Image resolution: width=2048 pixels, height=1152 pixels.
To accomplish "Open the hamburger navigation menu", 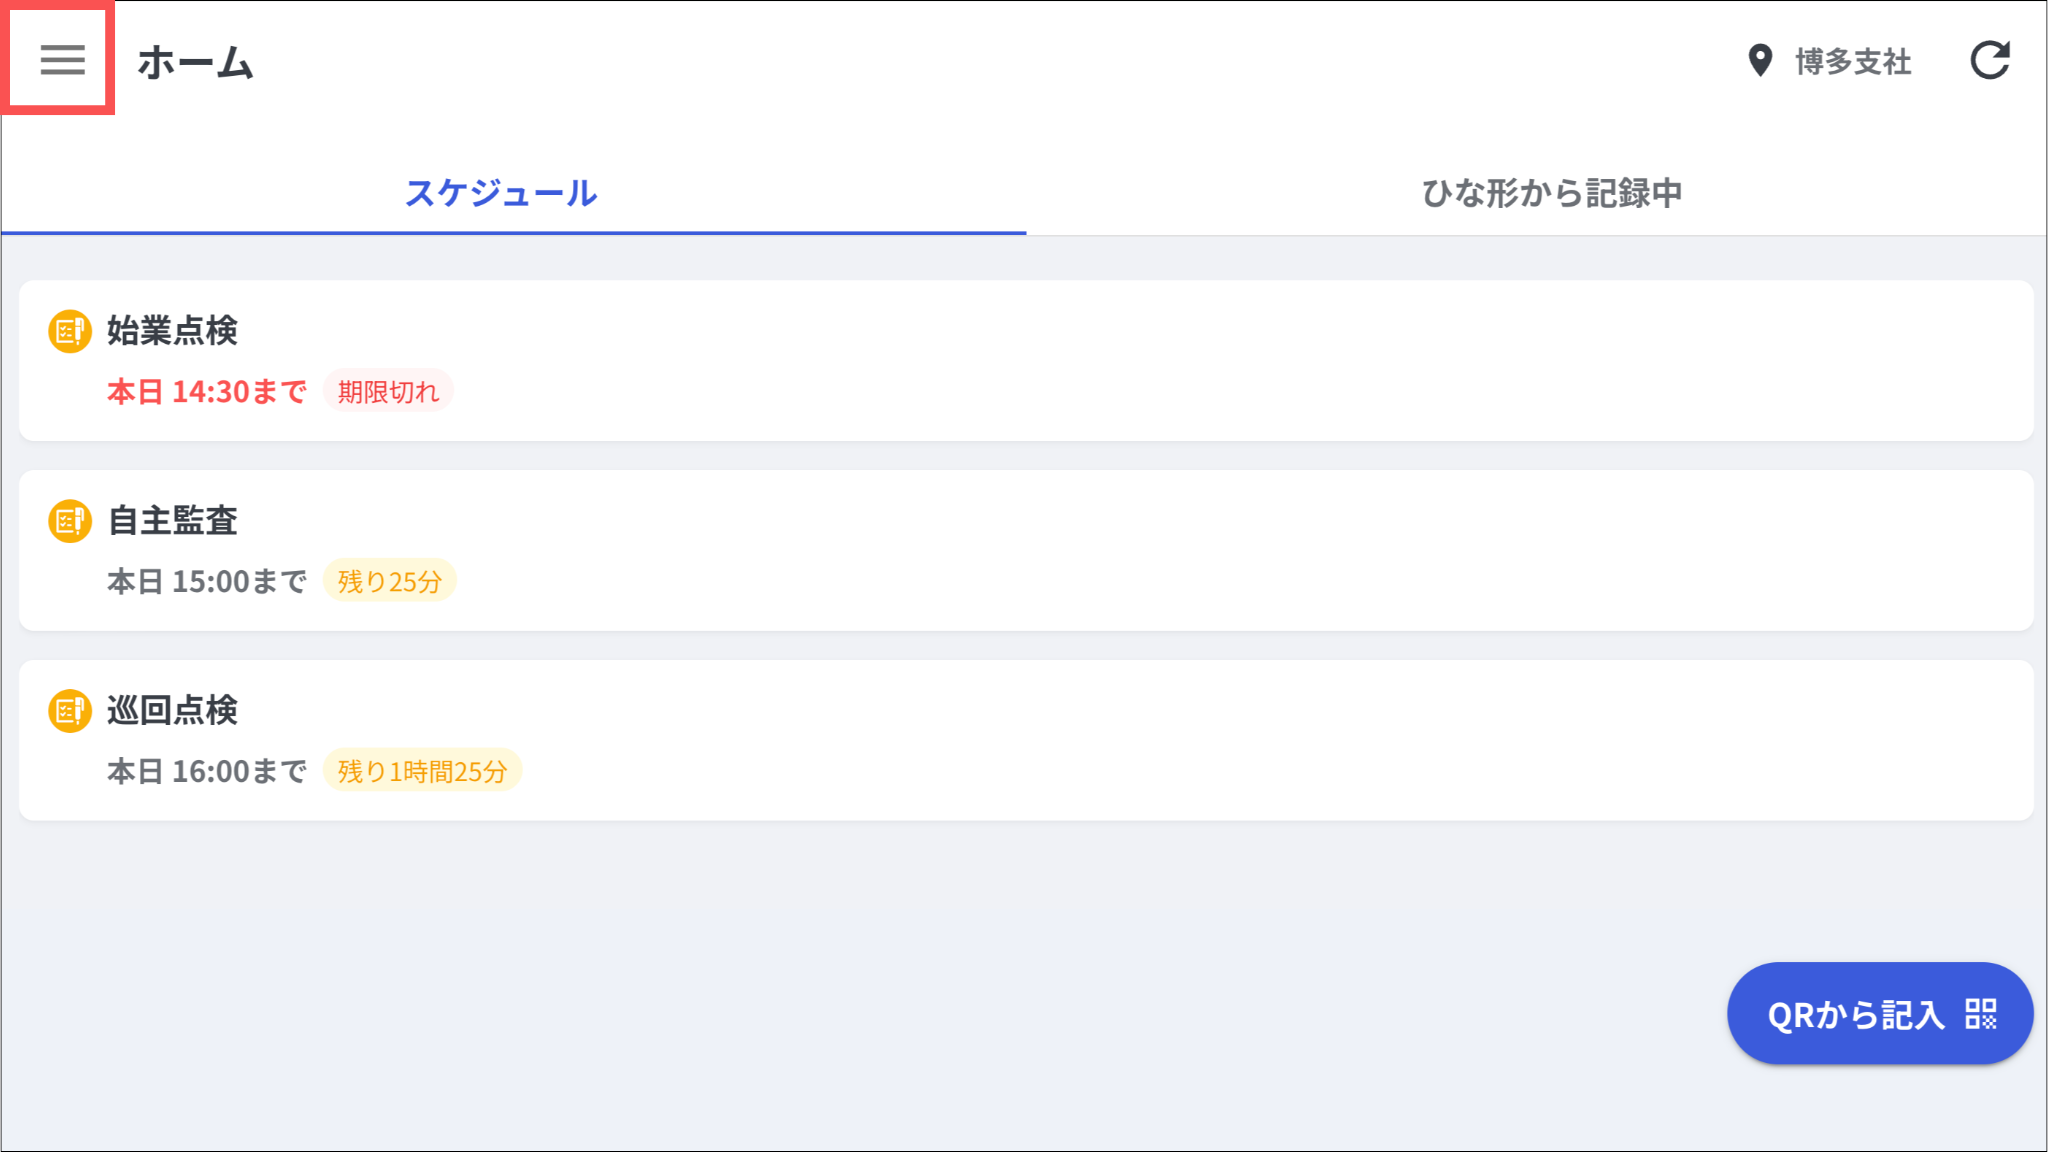I will click(x=61, y=60).
